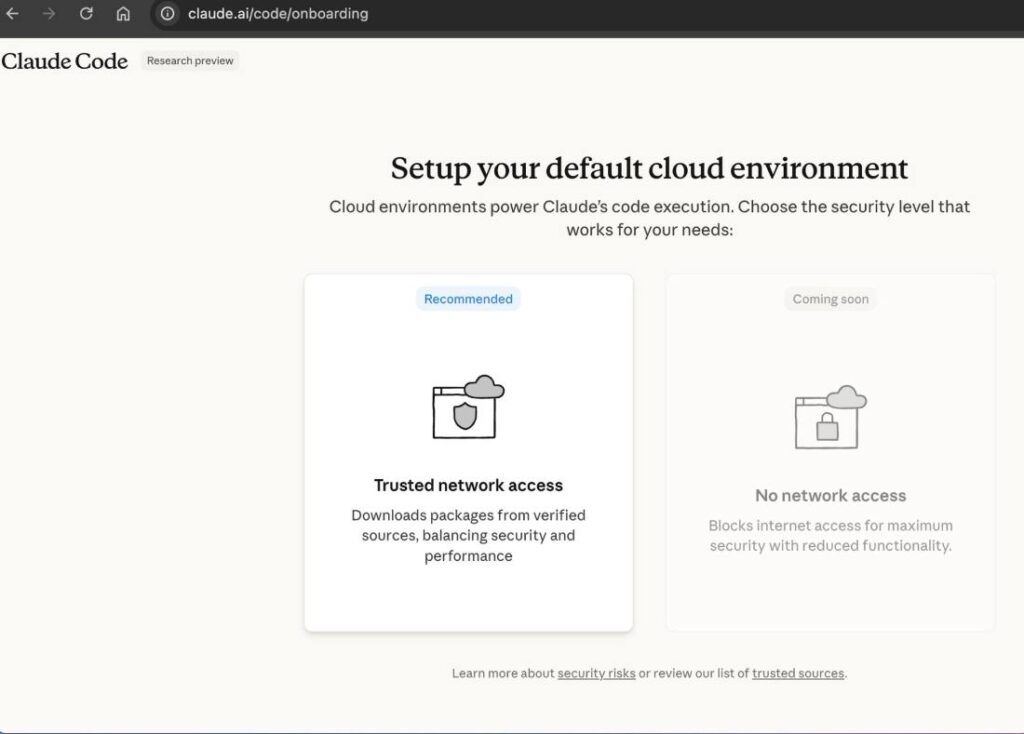Viewport: 1024px width, 734px height.
Task: Click the No network access heading text
Action: (830, 495)
